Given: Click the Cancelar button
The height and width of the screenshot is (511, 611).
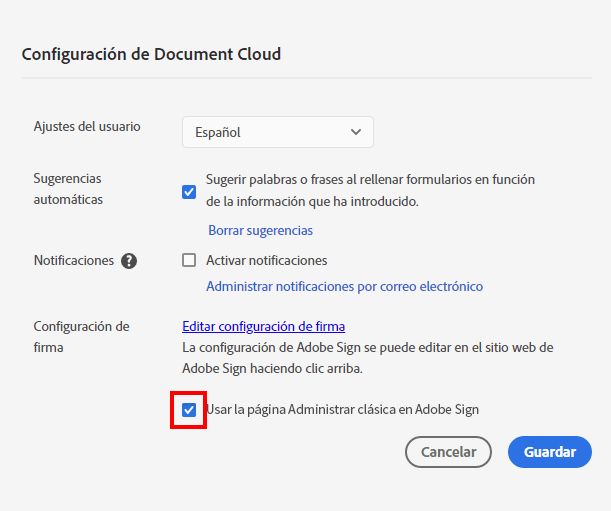Looking at the screenshot, I should [448, 452].
